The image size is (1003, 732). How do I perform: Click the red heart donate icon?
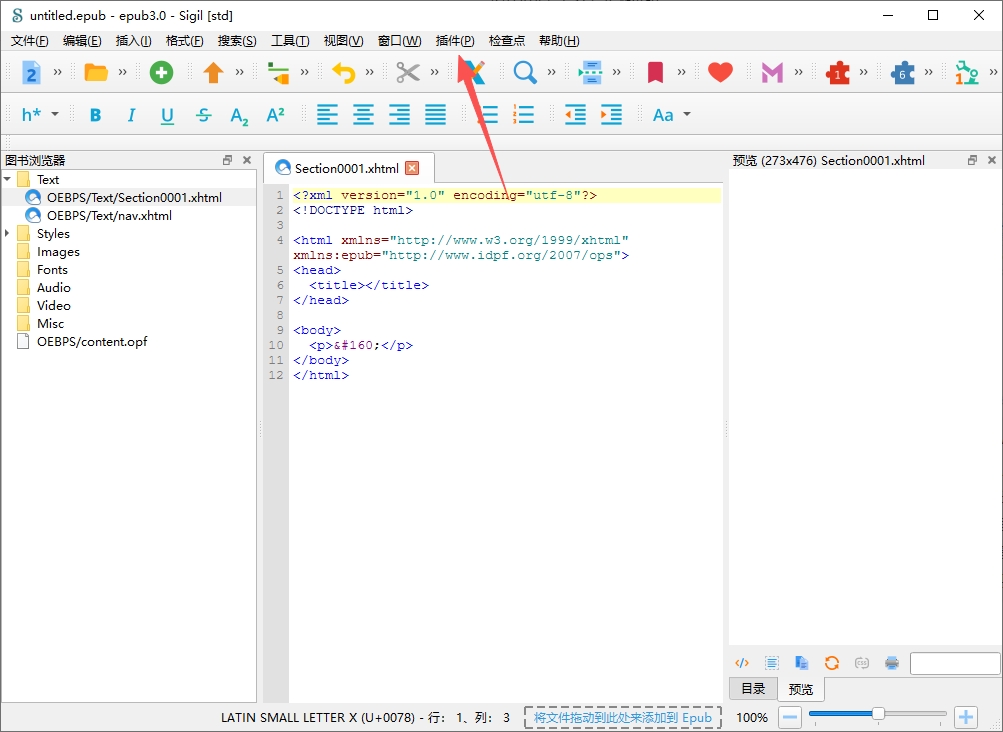(720, 72)
